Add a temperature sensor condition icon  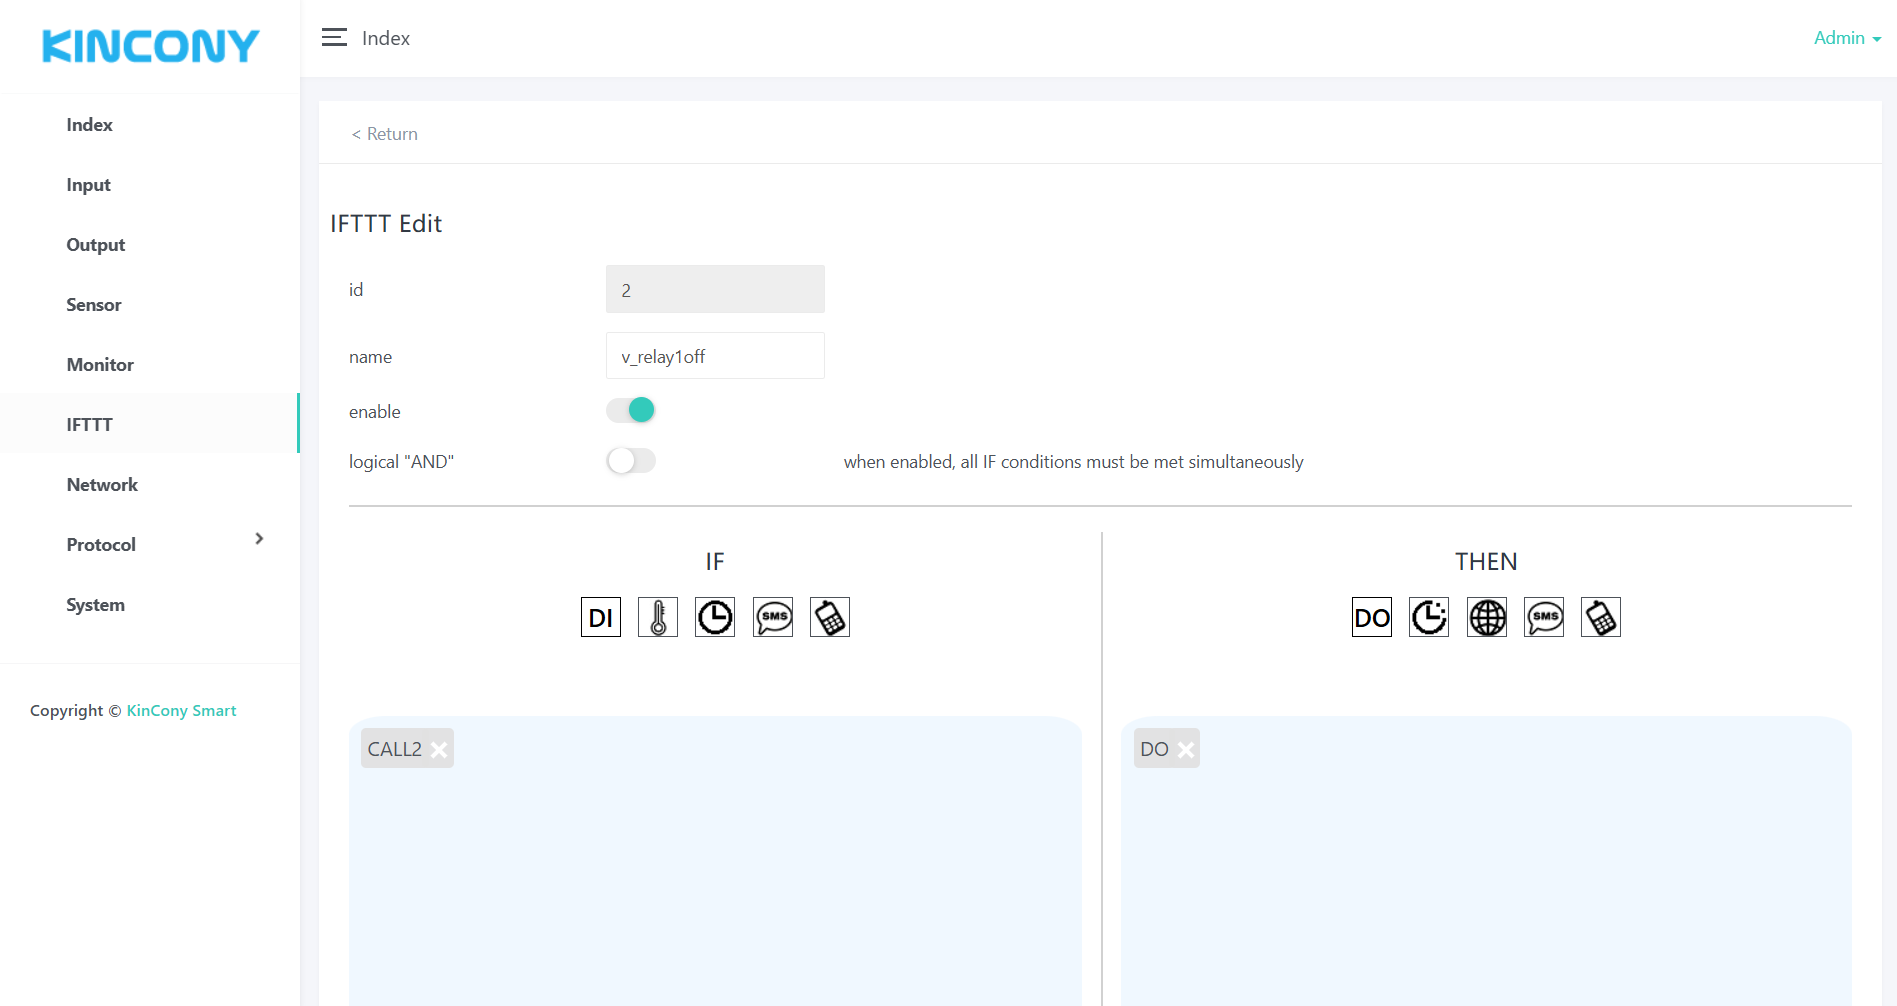pos(657,617)
